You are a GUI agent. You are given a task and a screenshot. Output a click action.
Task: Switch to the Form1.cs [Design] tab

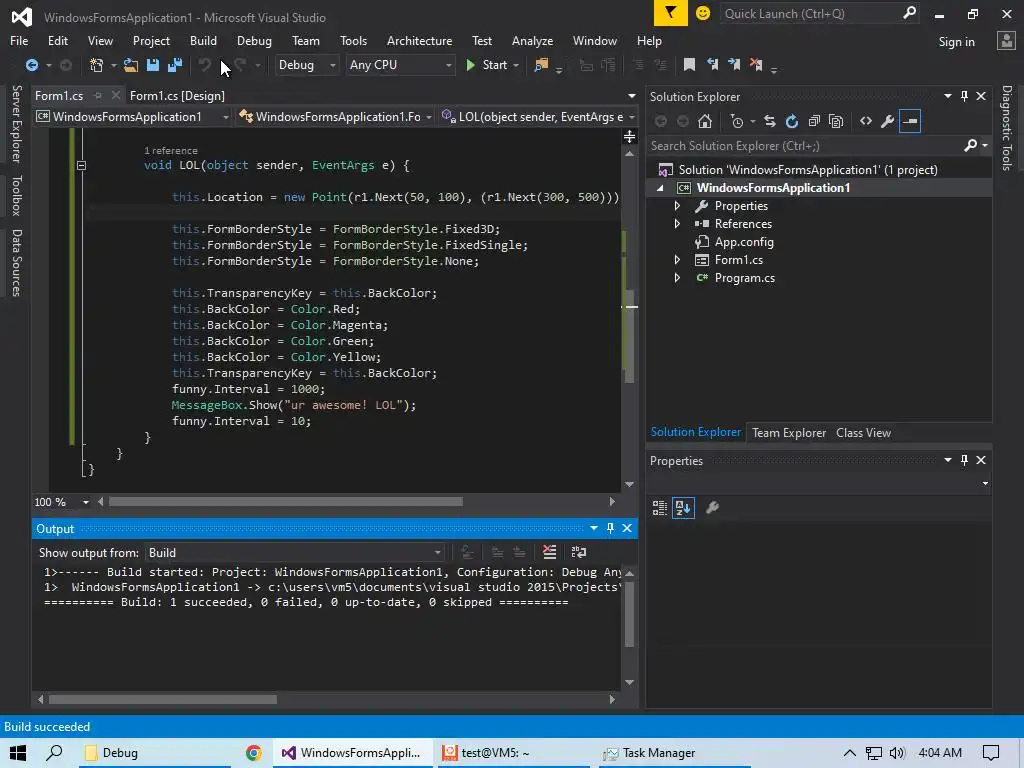(177, 95)
